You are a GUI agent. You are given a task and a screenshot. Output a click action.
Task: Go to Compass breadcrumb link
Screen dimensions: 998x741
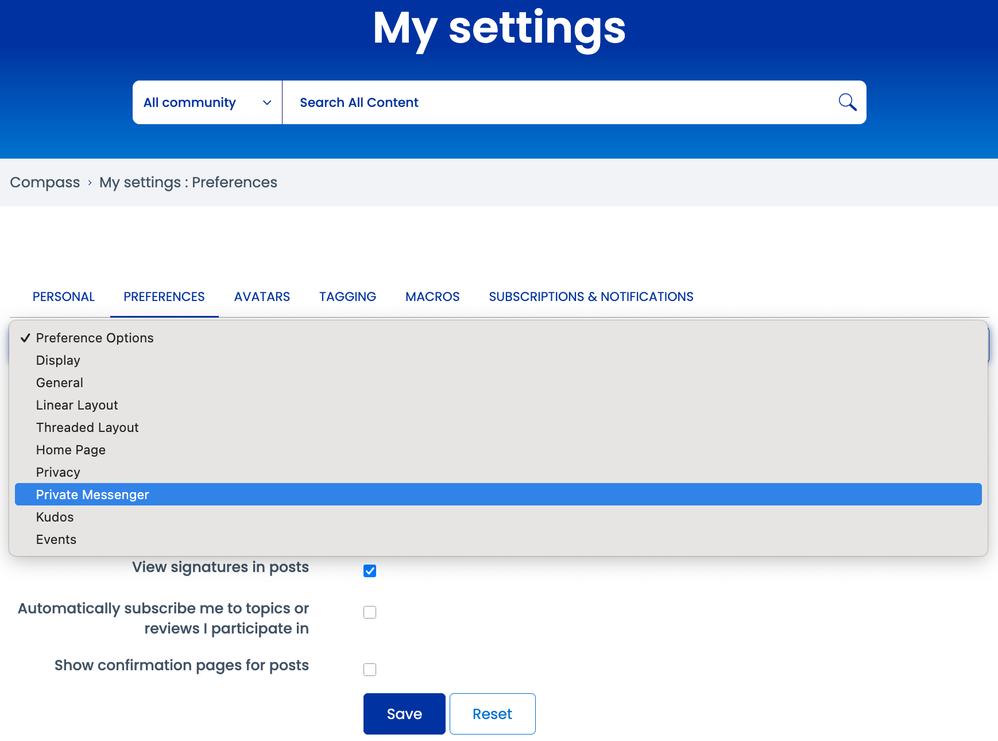tap(45, 182)
